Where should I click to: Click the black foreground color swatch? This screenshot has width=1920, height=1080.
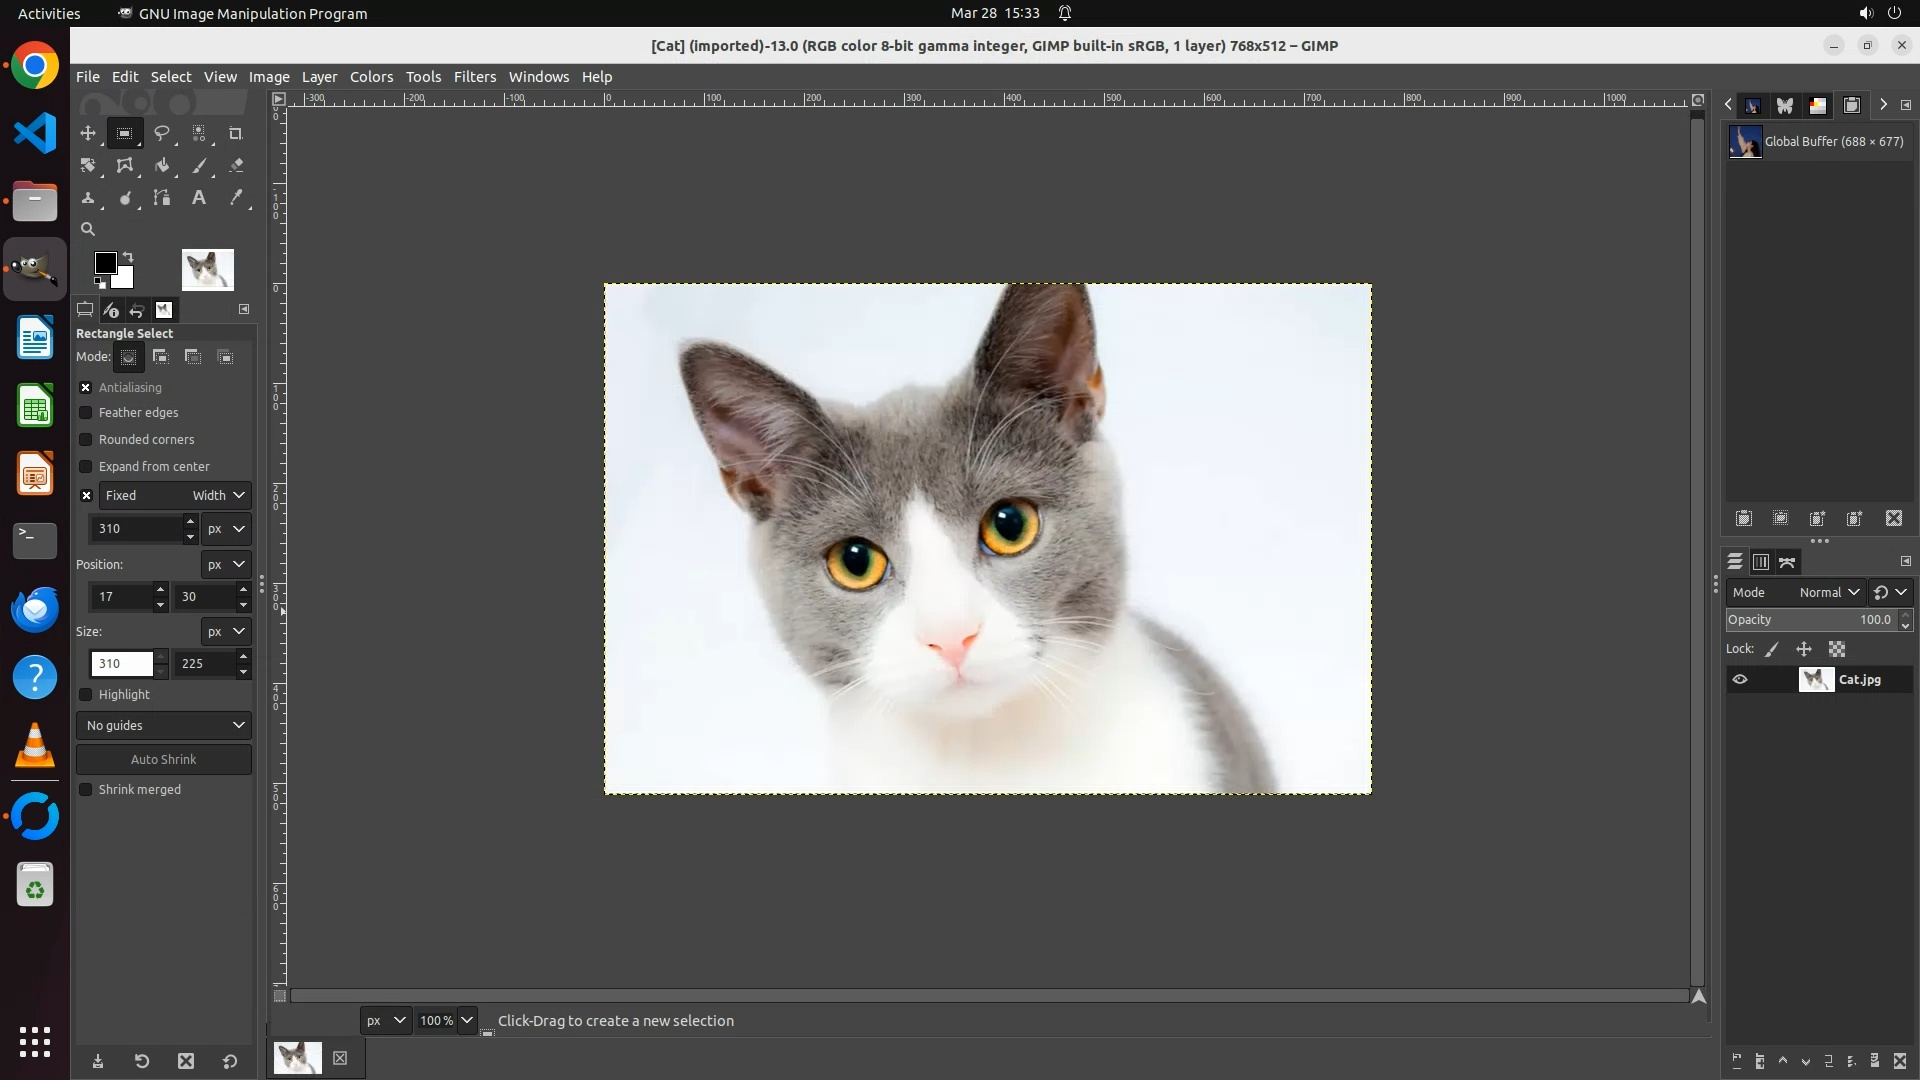point(104,262)
